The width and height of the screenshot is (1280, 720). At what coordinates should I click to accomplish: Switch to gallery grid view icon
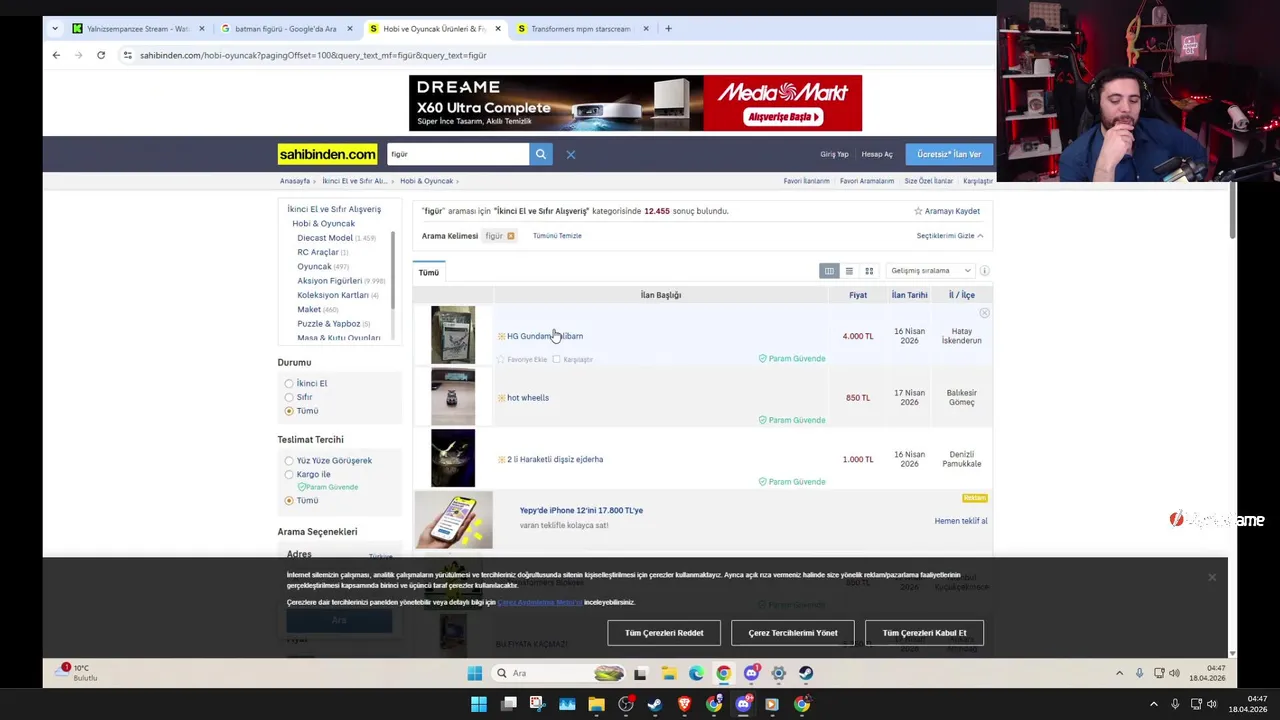coord(869,271)
